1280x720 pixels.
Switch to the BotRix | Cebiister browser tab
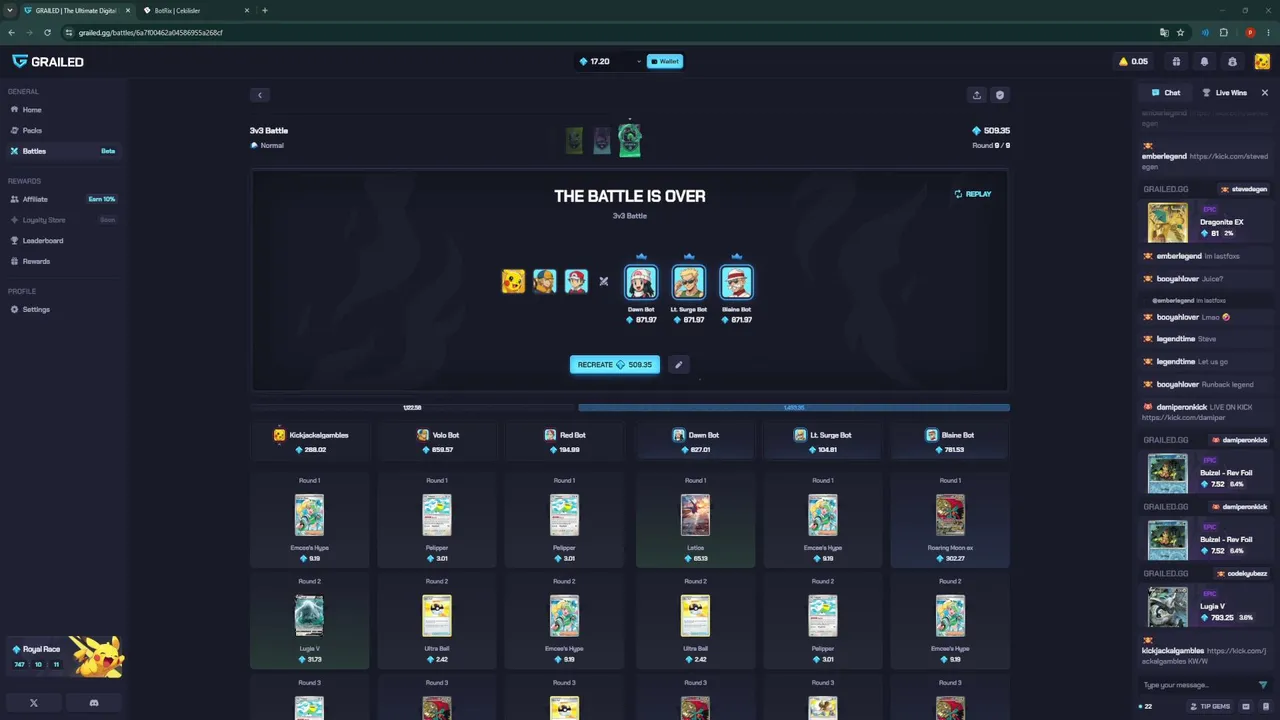click(x=195, y=10)
